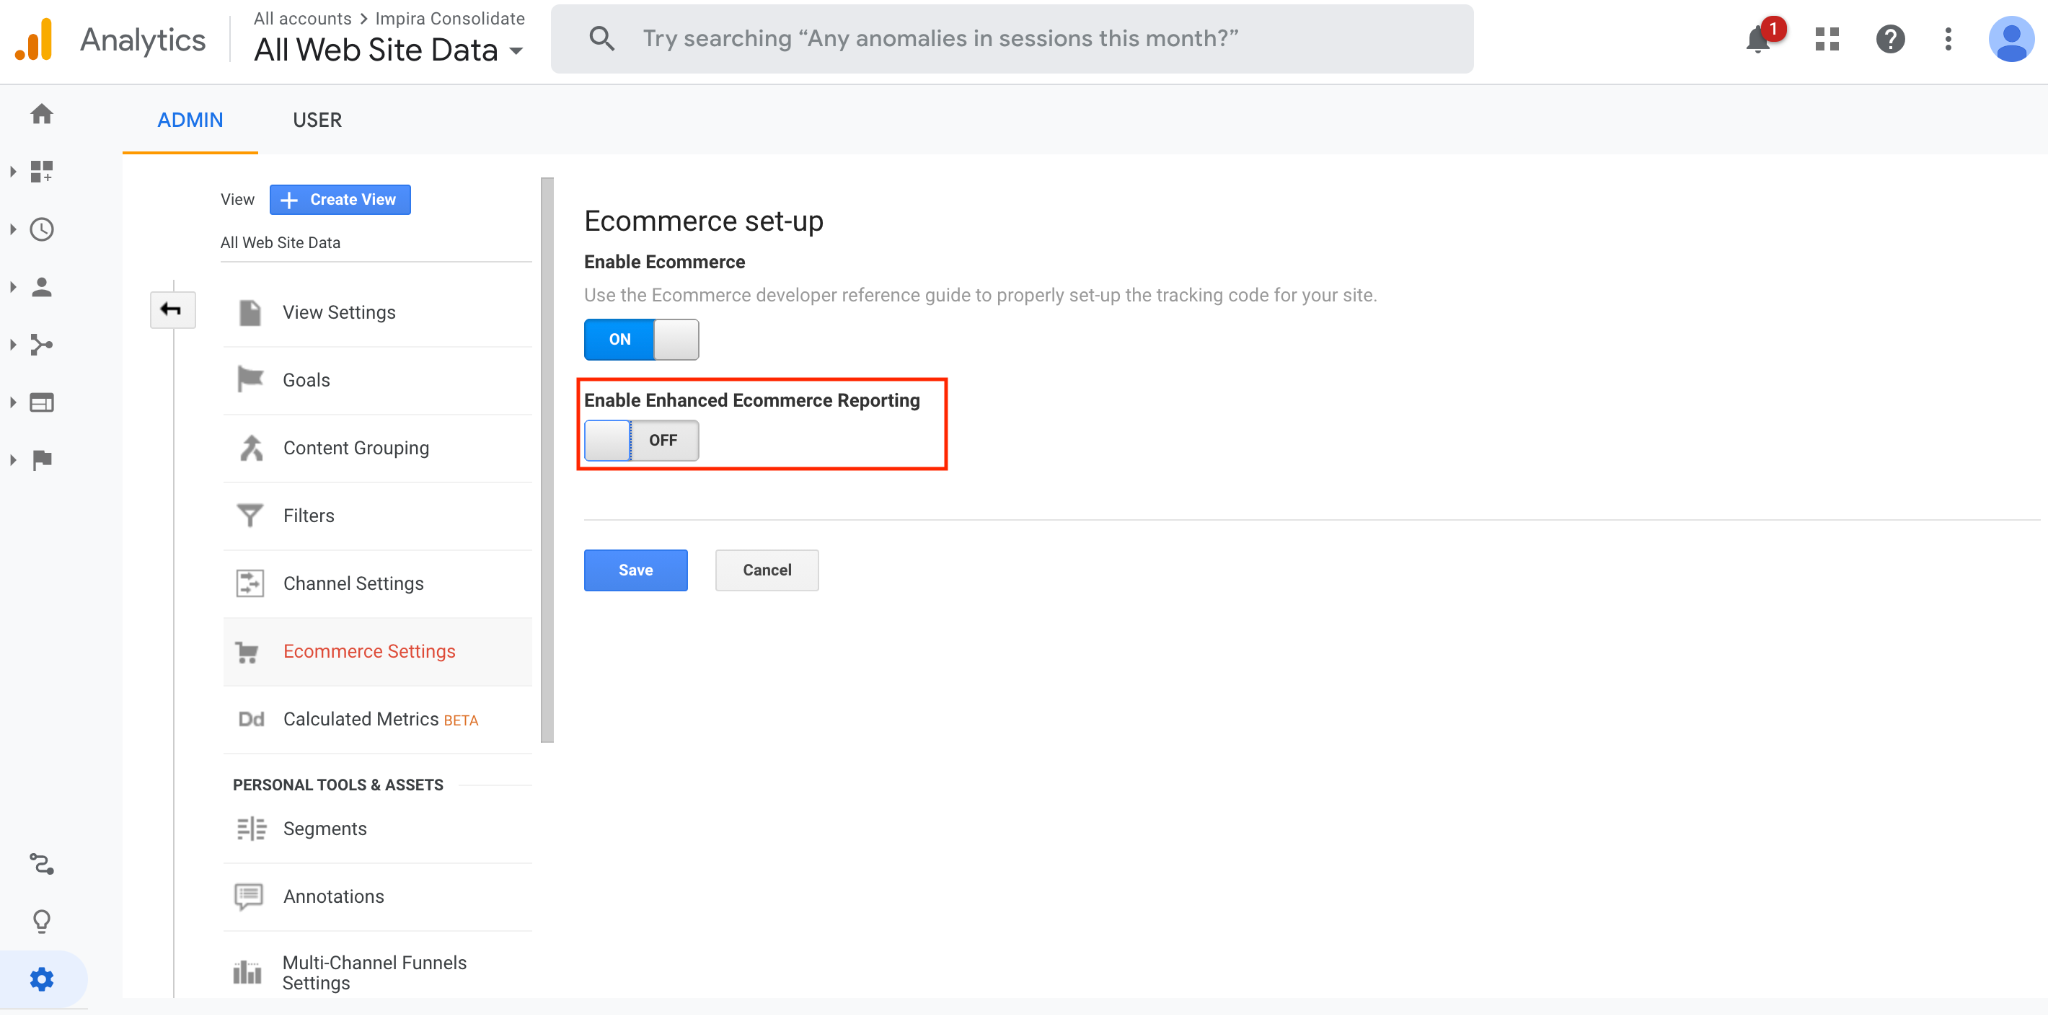Turn on Enhanced Ecommerce Reporting
The height and width of the screenshot is (1015, 2048).
point(641,441)
